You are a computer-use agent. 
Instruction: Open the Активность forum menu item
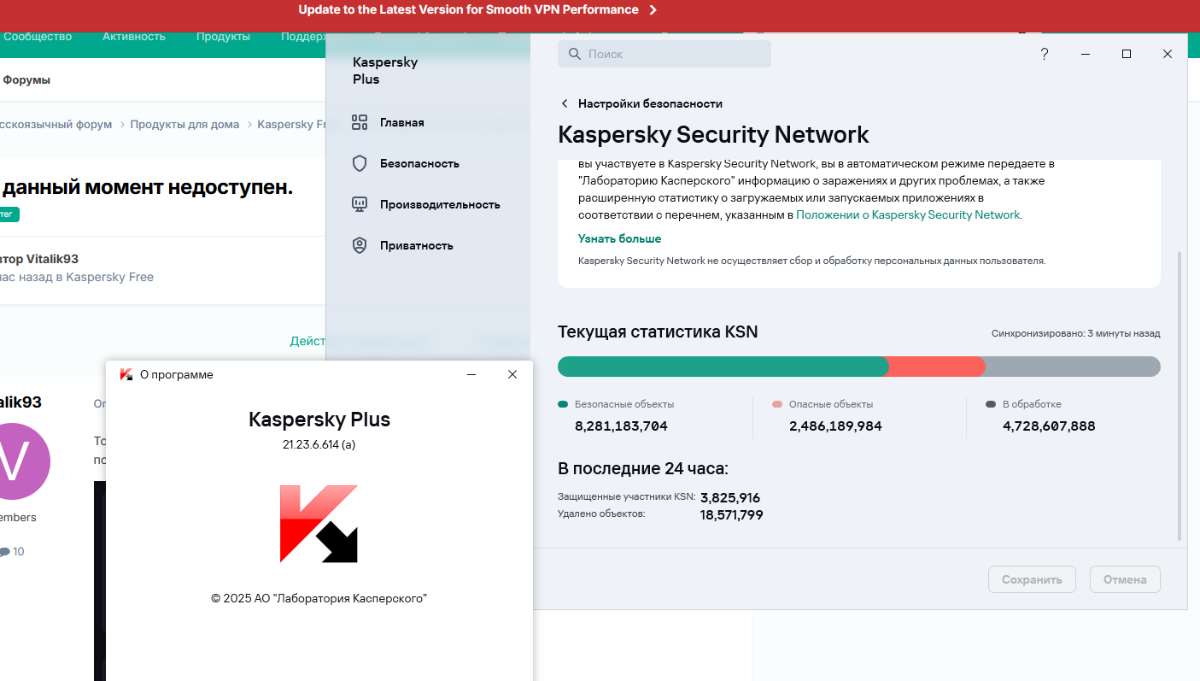[x=133, y=36]
